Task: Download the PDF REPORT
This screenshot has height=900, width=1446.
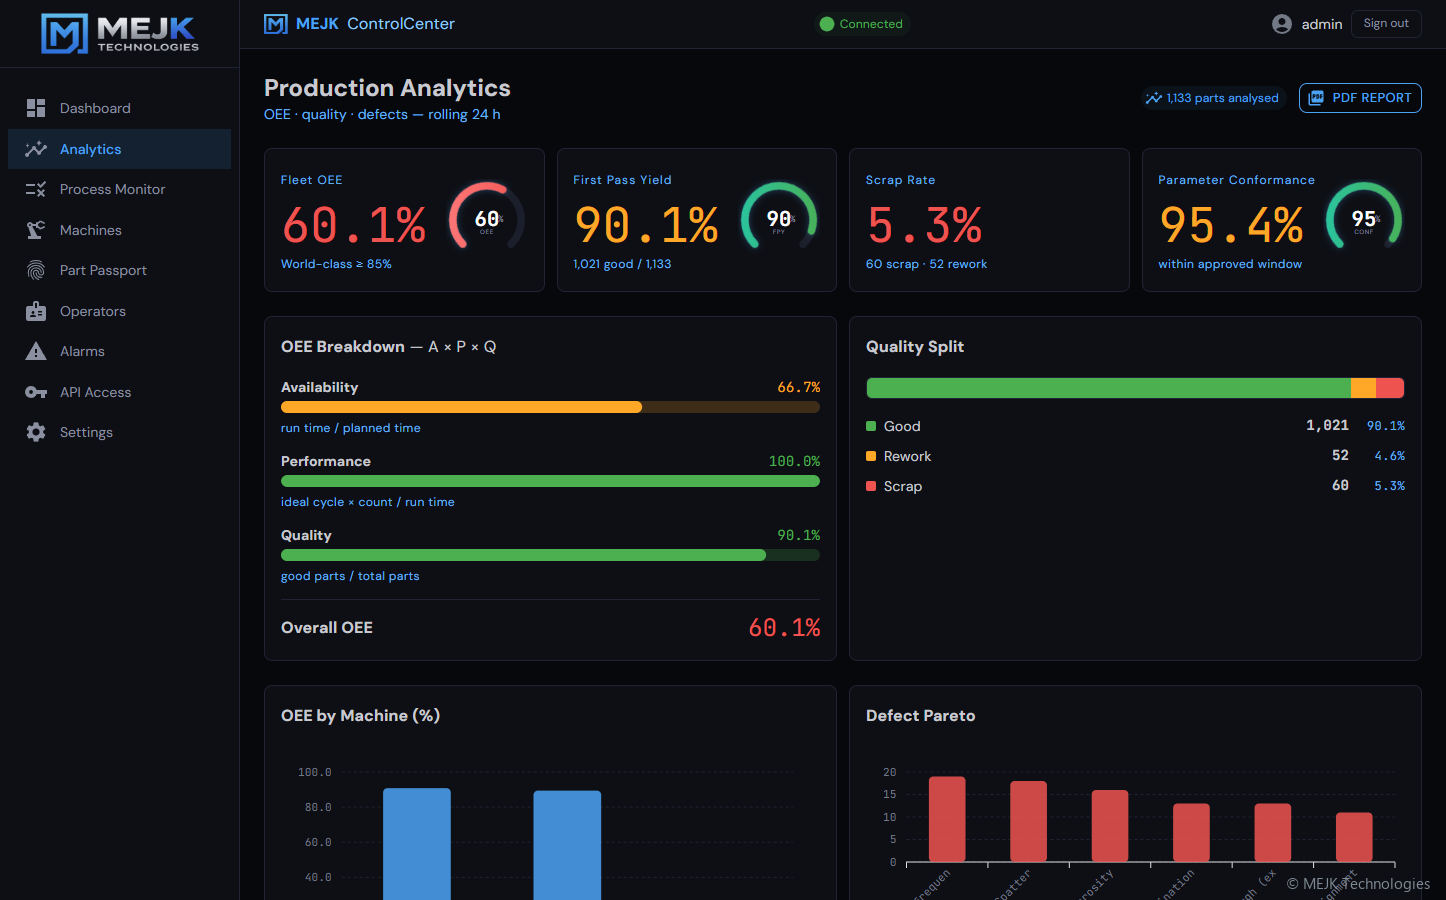Action: pos(1360,98)
